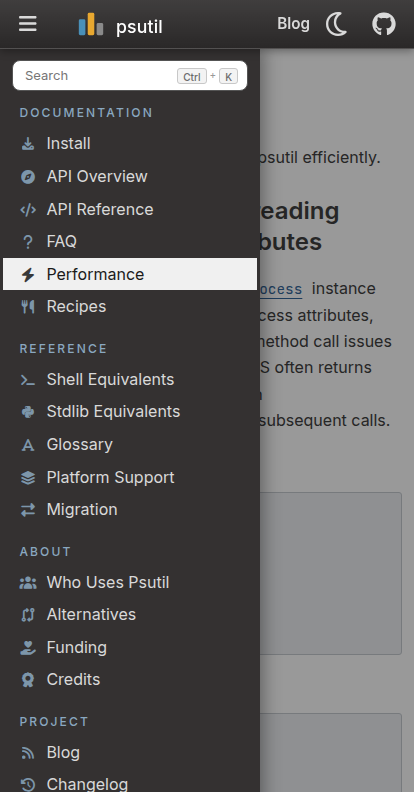The image size is (414, 792).
Task: Click the psutil title text in header
Action: (x=139, y=27)
